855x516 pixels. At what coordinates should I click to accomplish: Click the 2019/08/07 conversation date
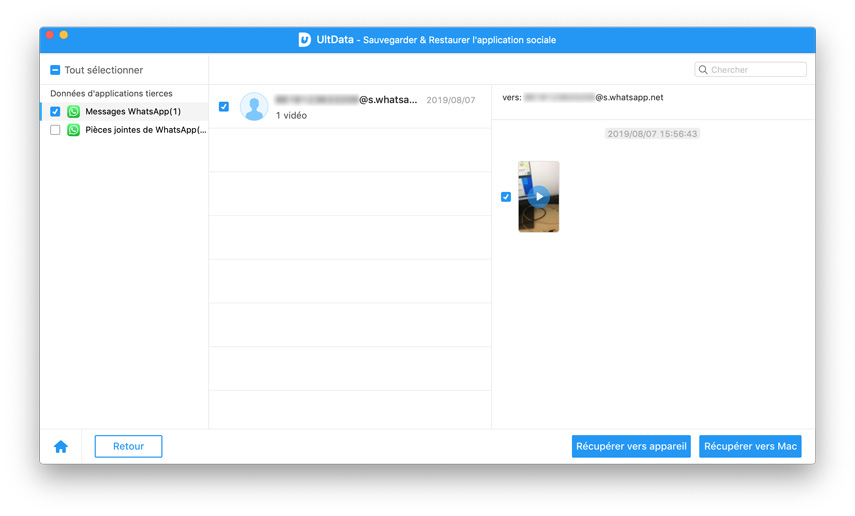(450, 100)
